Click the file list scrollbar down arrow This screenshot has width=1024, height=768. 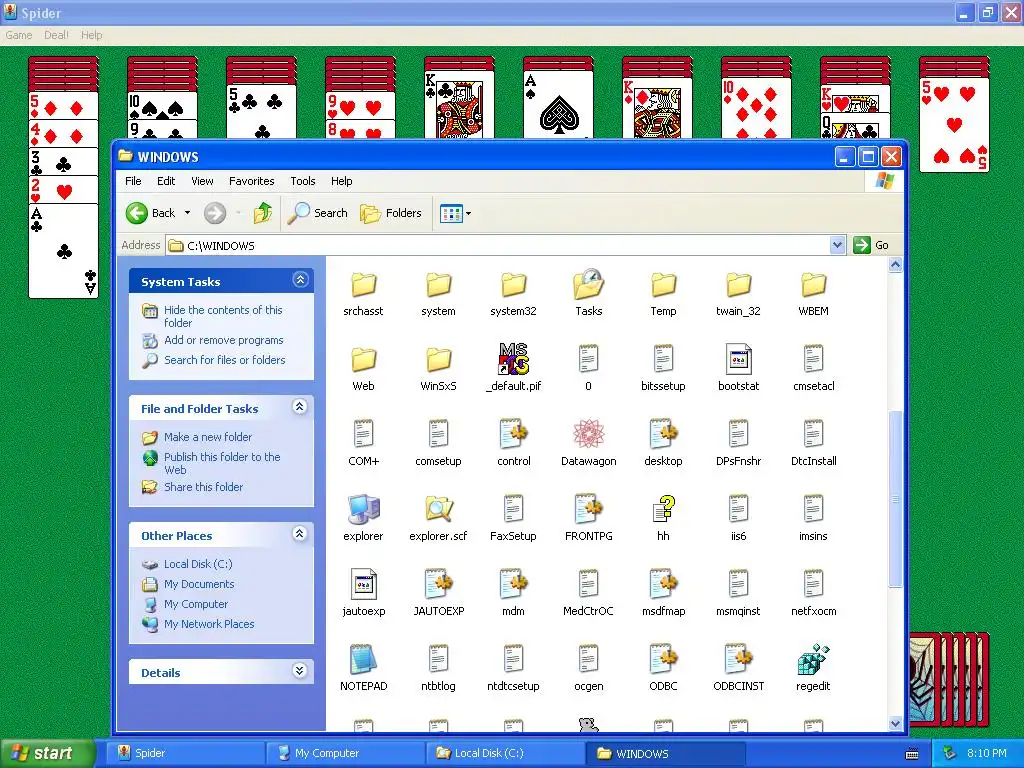[x=895, y=723]
